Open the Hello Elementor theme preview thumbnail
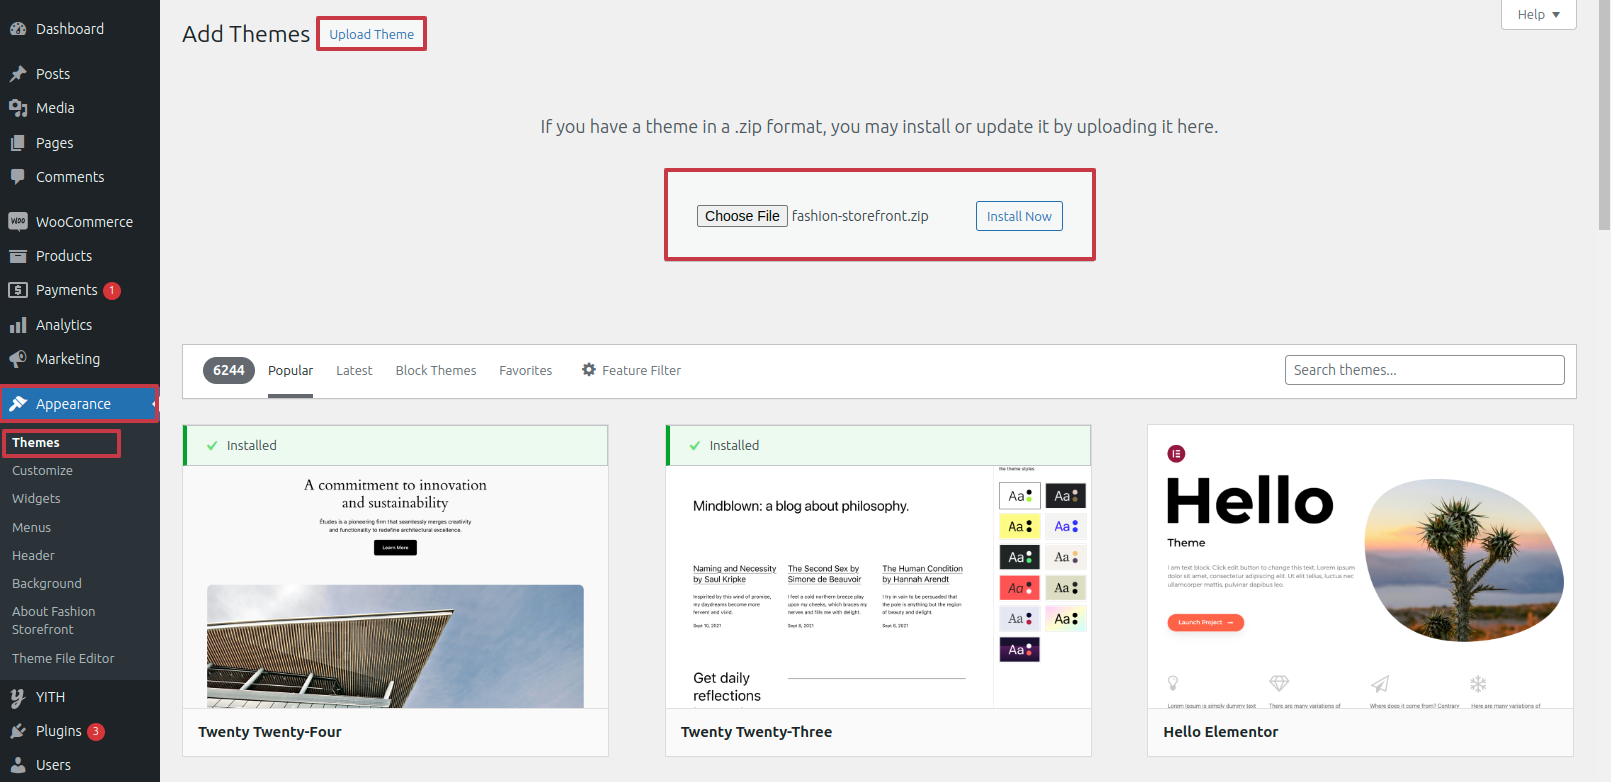Viewport: 1611px width, 782px height. pyautogui.click(x=1360, y=567)
